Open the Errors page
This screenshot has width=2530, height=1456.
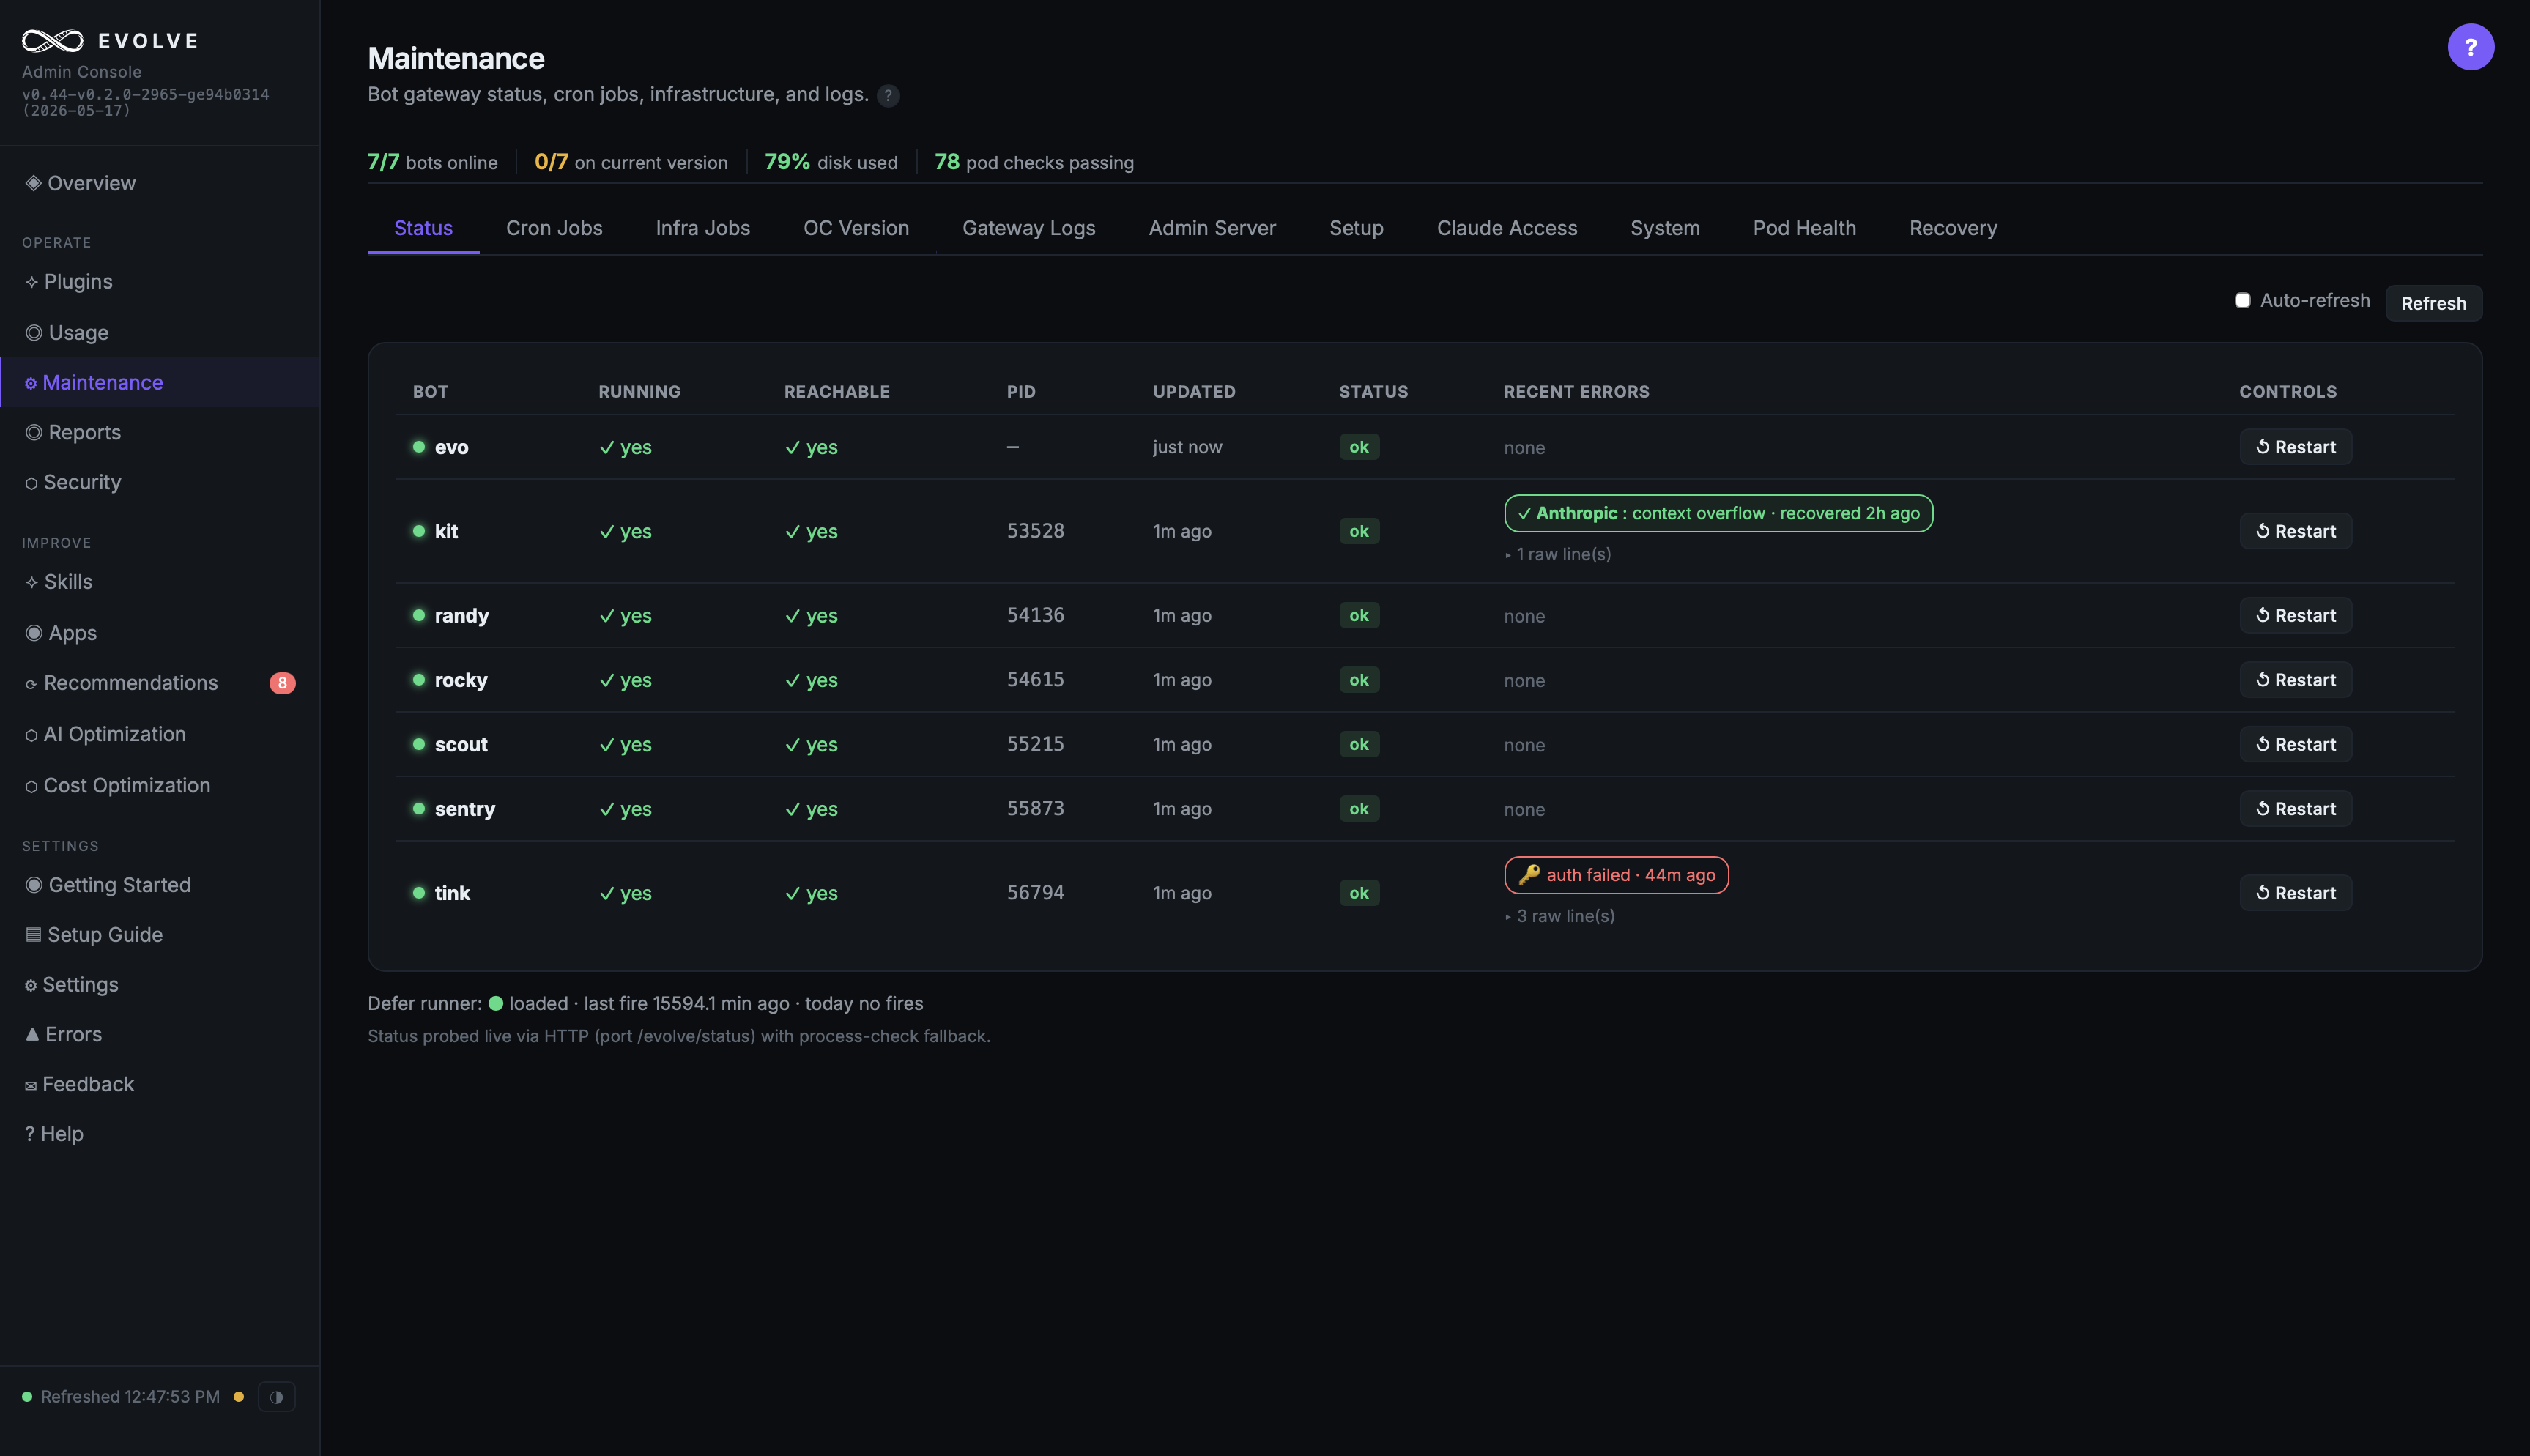160,1035
